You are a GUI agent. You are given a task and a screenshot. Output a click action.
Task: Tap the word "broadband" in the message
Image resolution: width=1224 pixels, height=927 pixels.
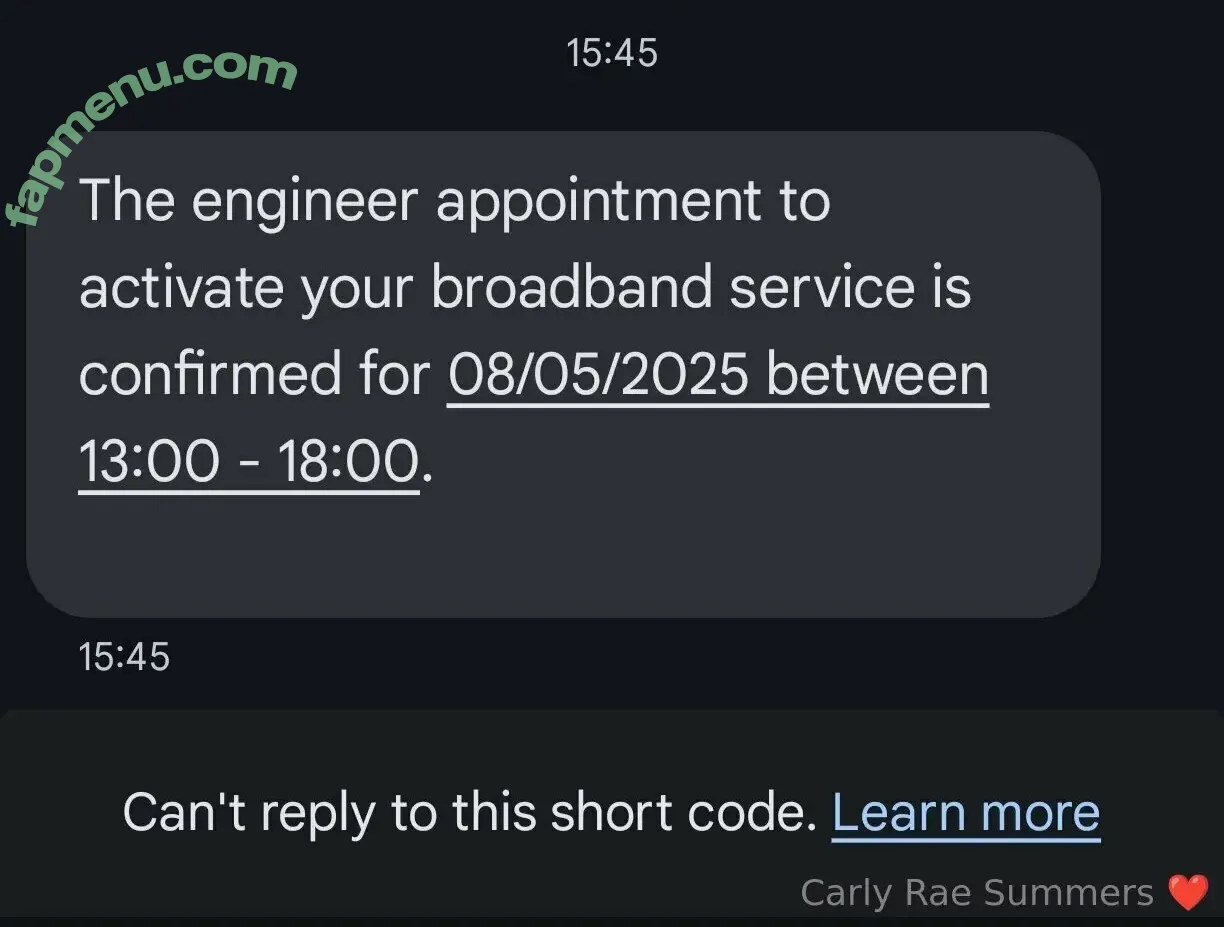pyautogui.click(x=572, y=288)
